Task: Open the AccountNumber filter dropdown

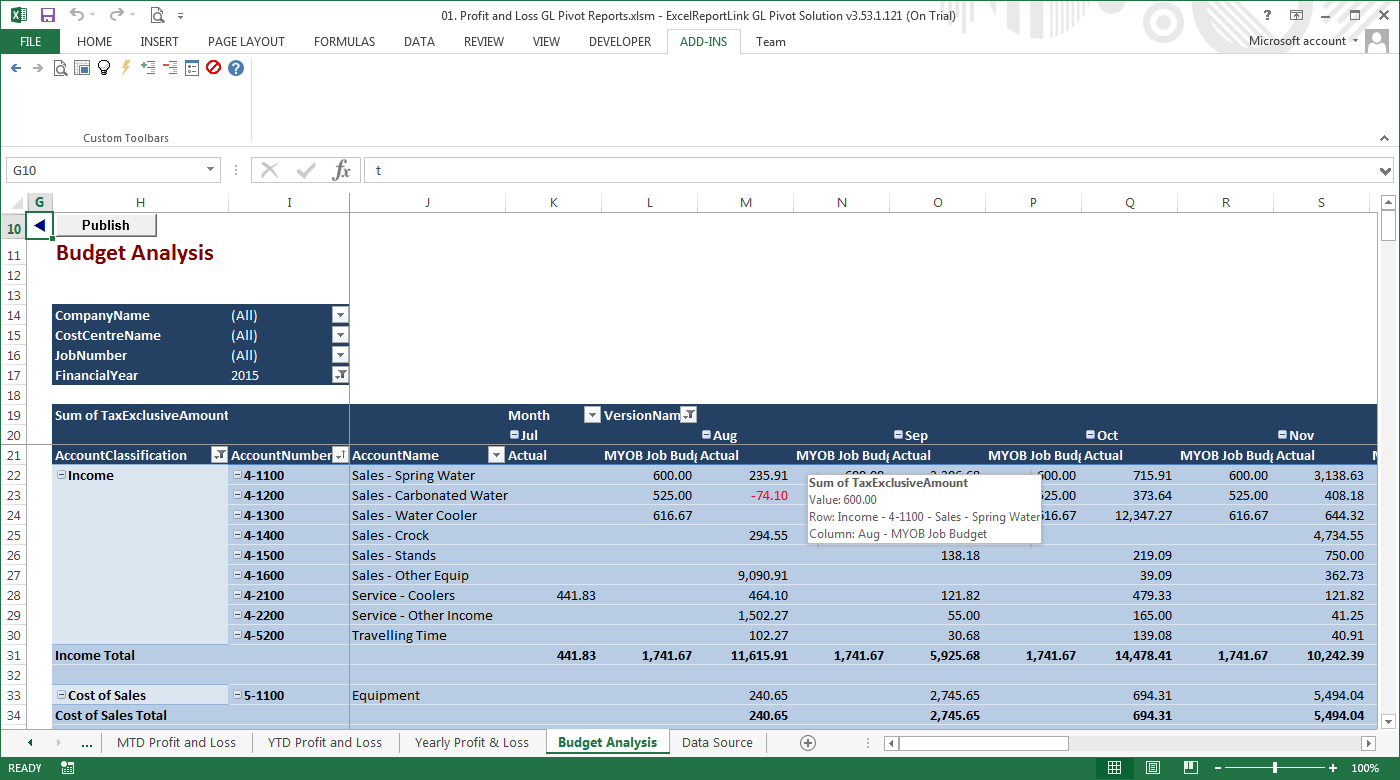Action: click(340, 455)
